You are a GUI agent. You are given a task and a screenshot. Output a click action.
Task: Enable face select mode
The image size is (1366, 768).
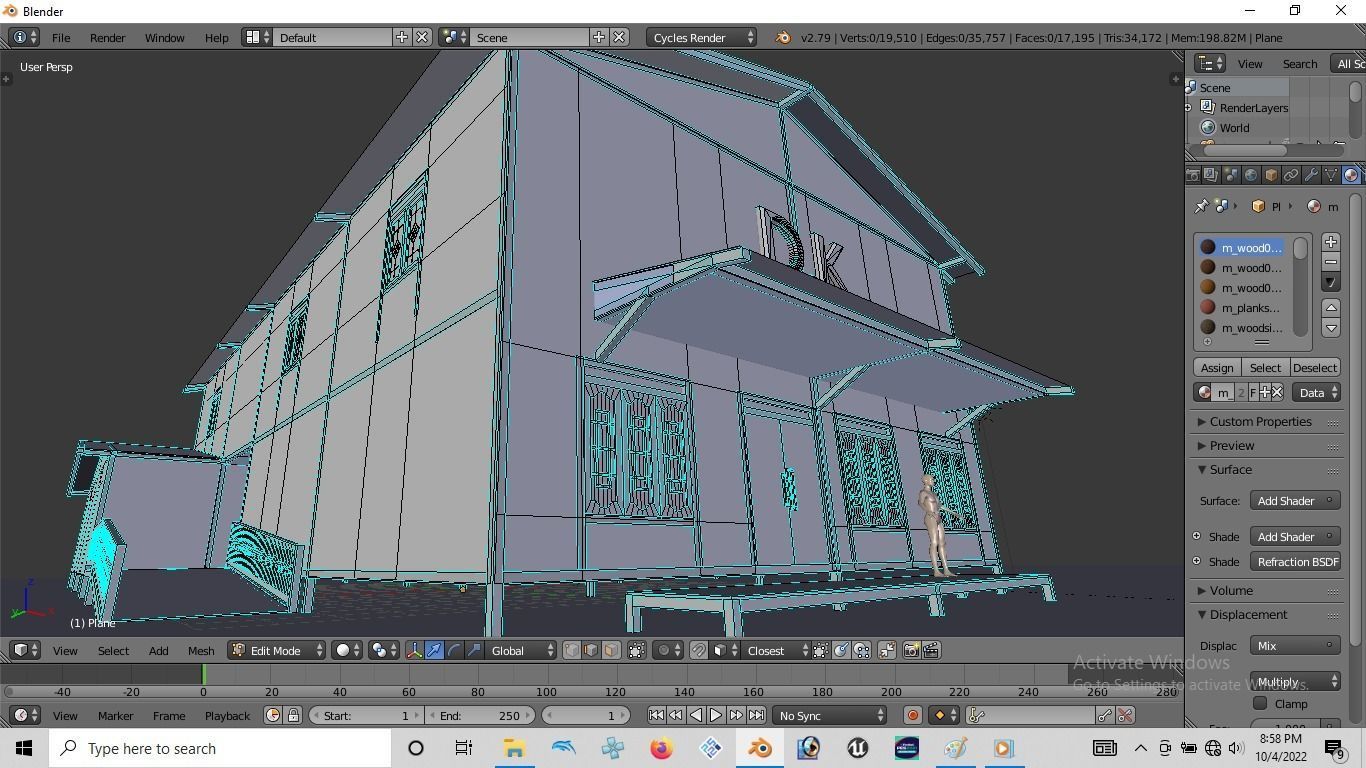pos(610,651)
